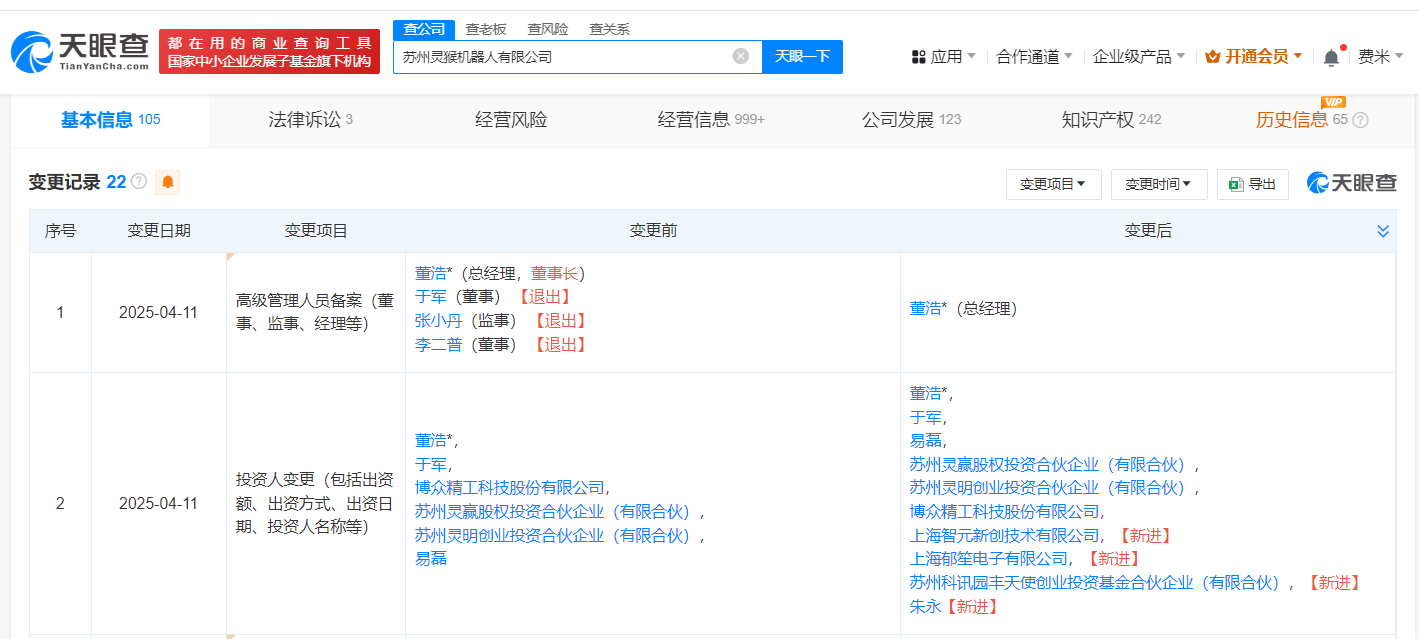Click the 变更日期 column header
1419x639 pixels.
click(159, 231)
